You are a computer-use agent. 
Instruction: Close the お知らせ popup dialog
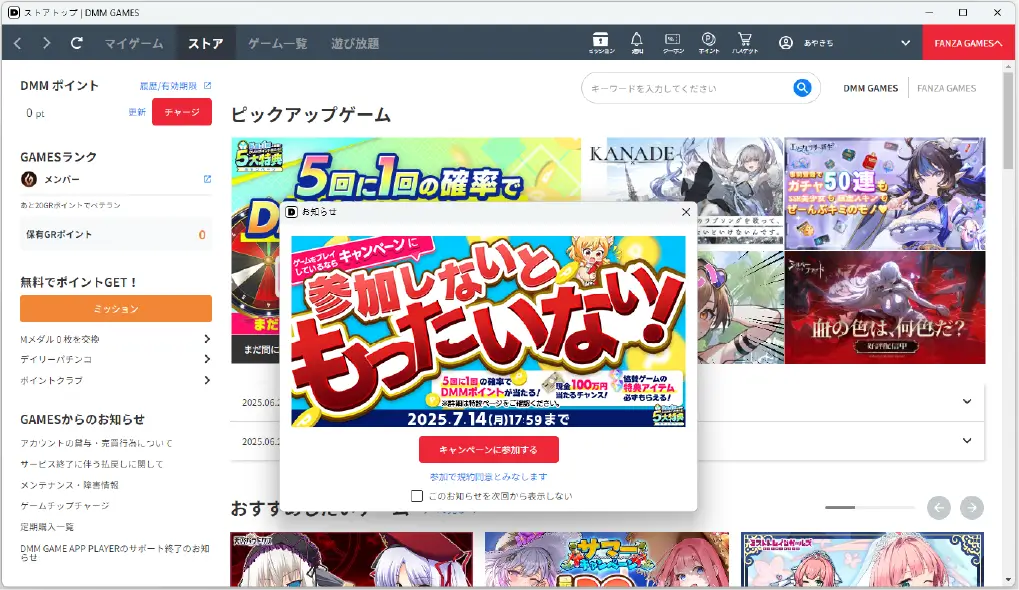[x=686, y=211]
